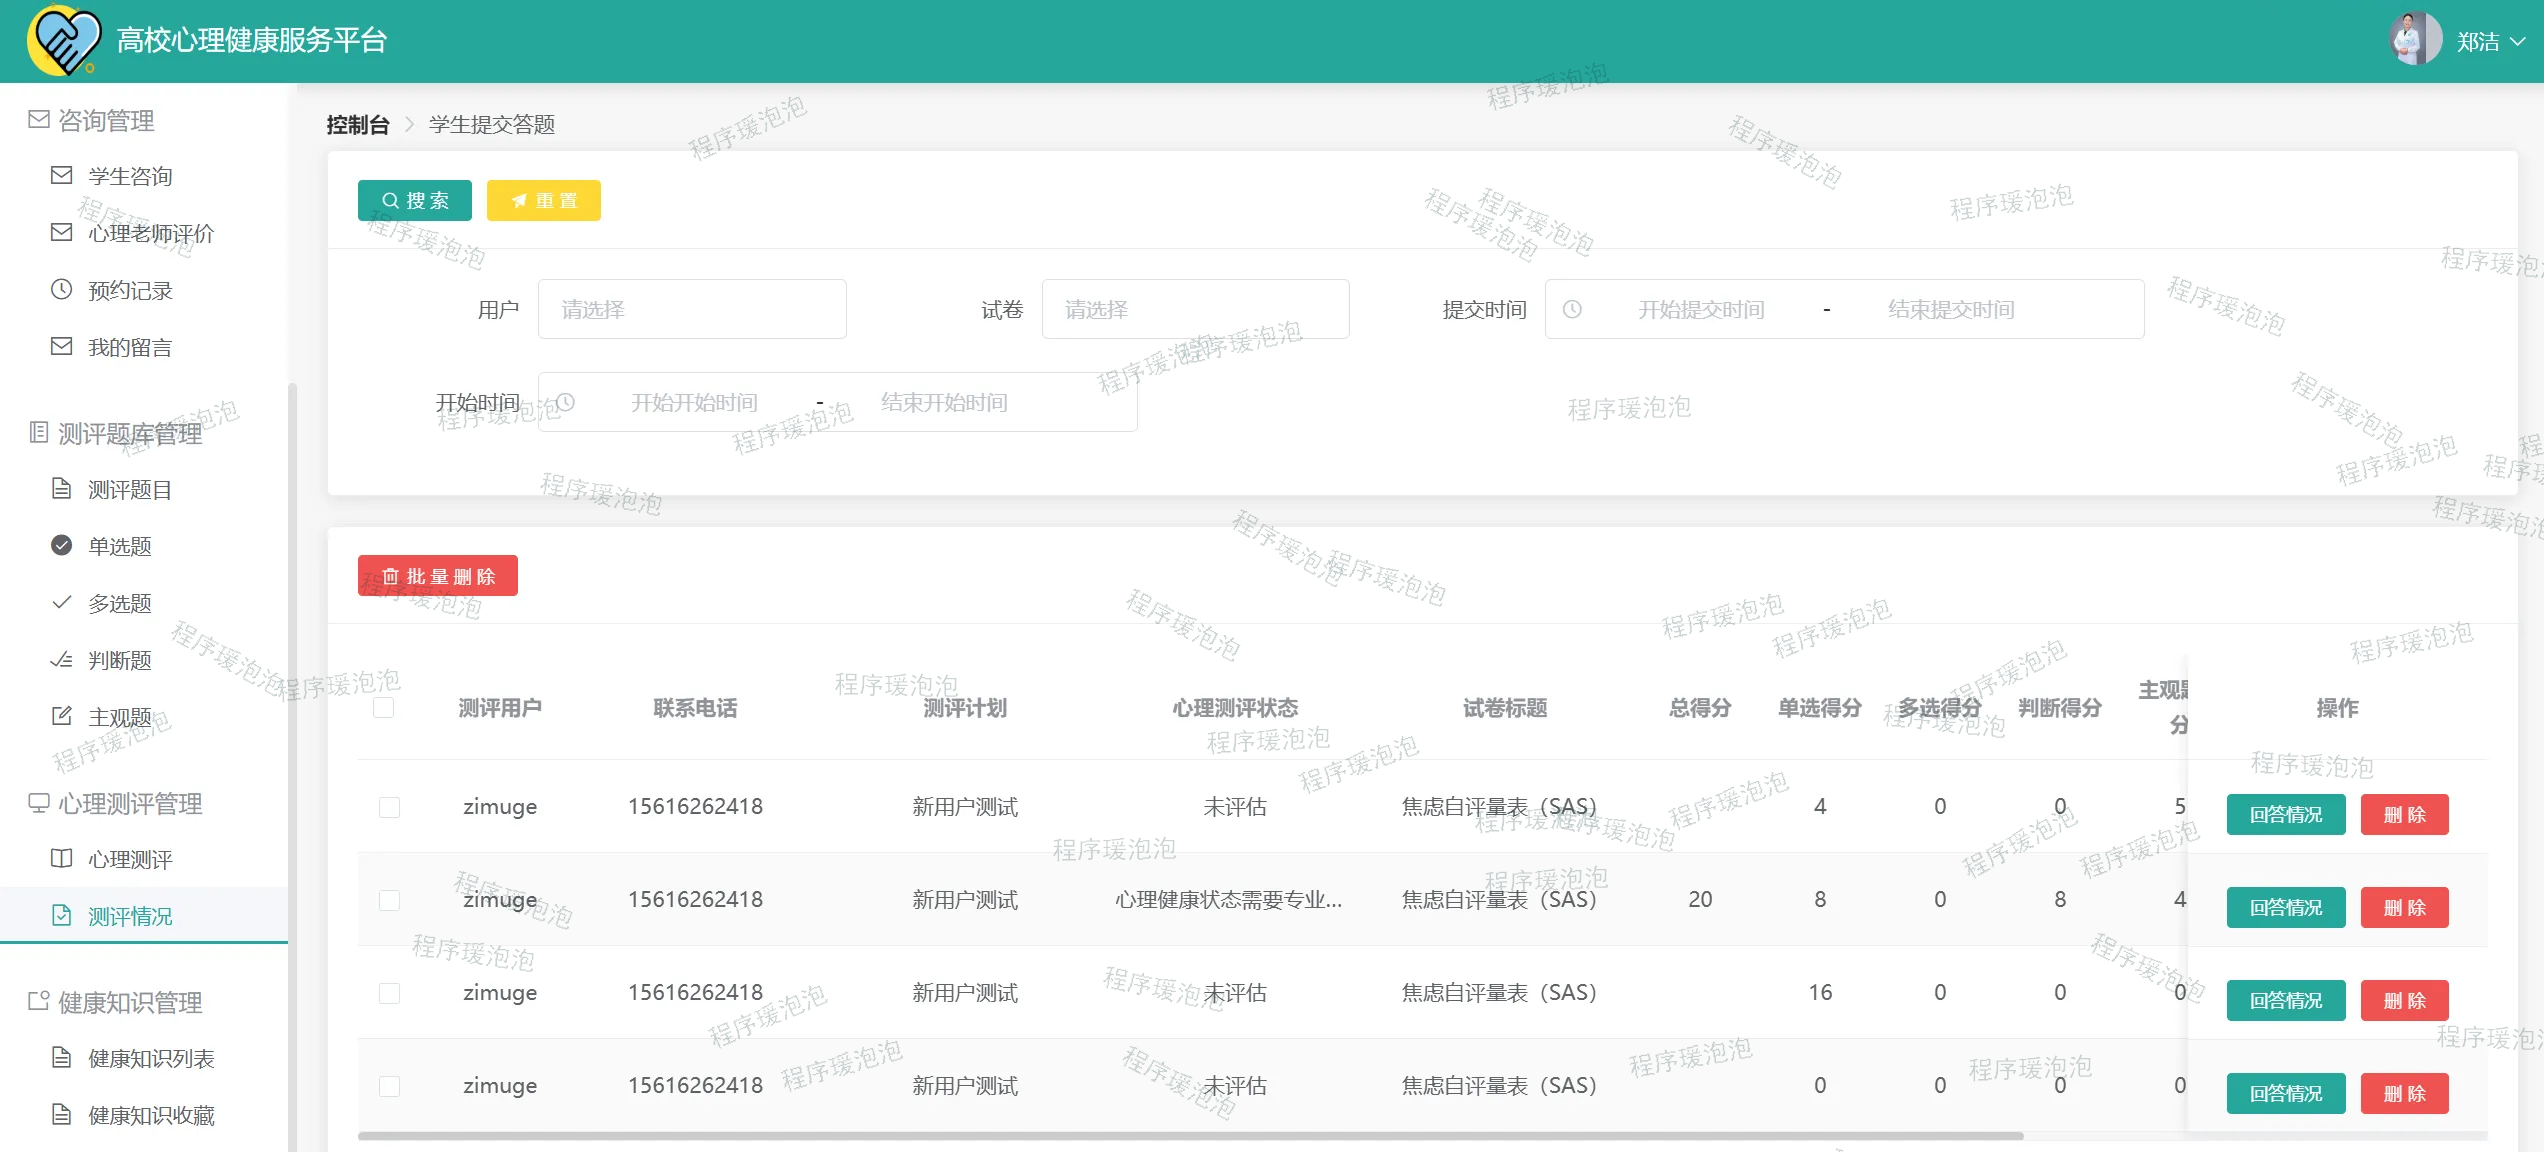The height and width of the screenshot is (1152, 2544).
Task: Check the first zimuge row checkbox
Action: [x=389, y=807]
